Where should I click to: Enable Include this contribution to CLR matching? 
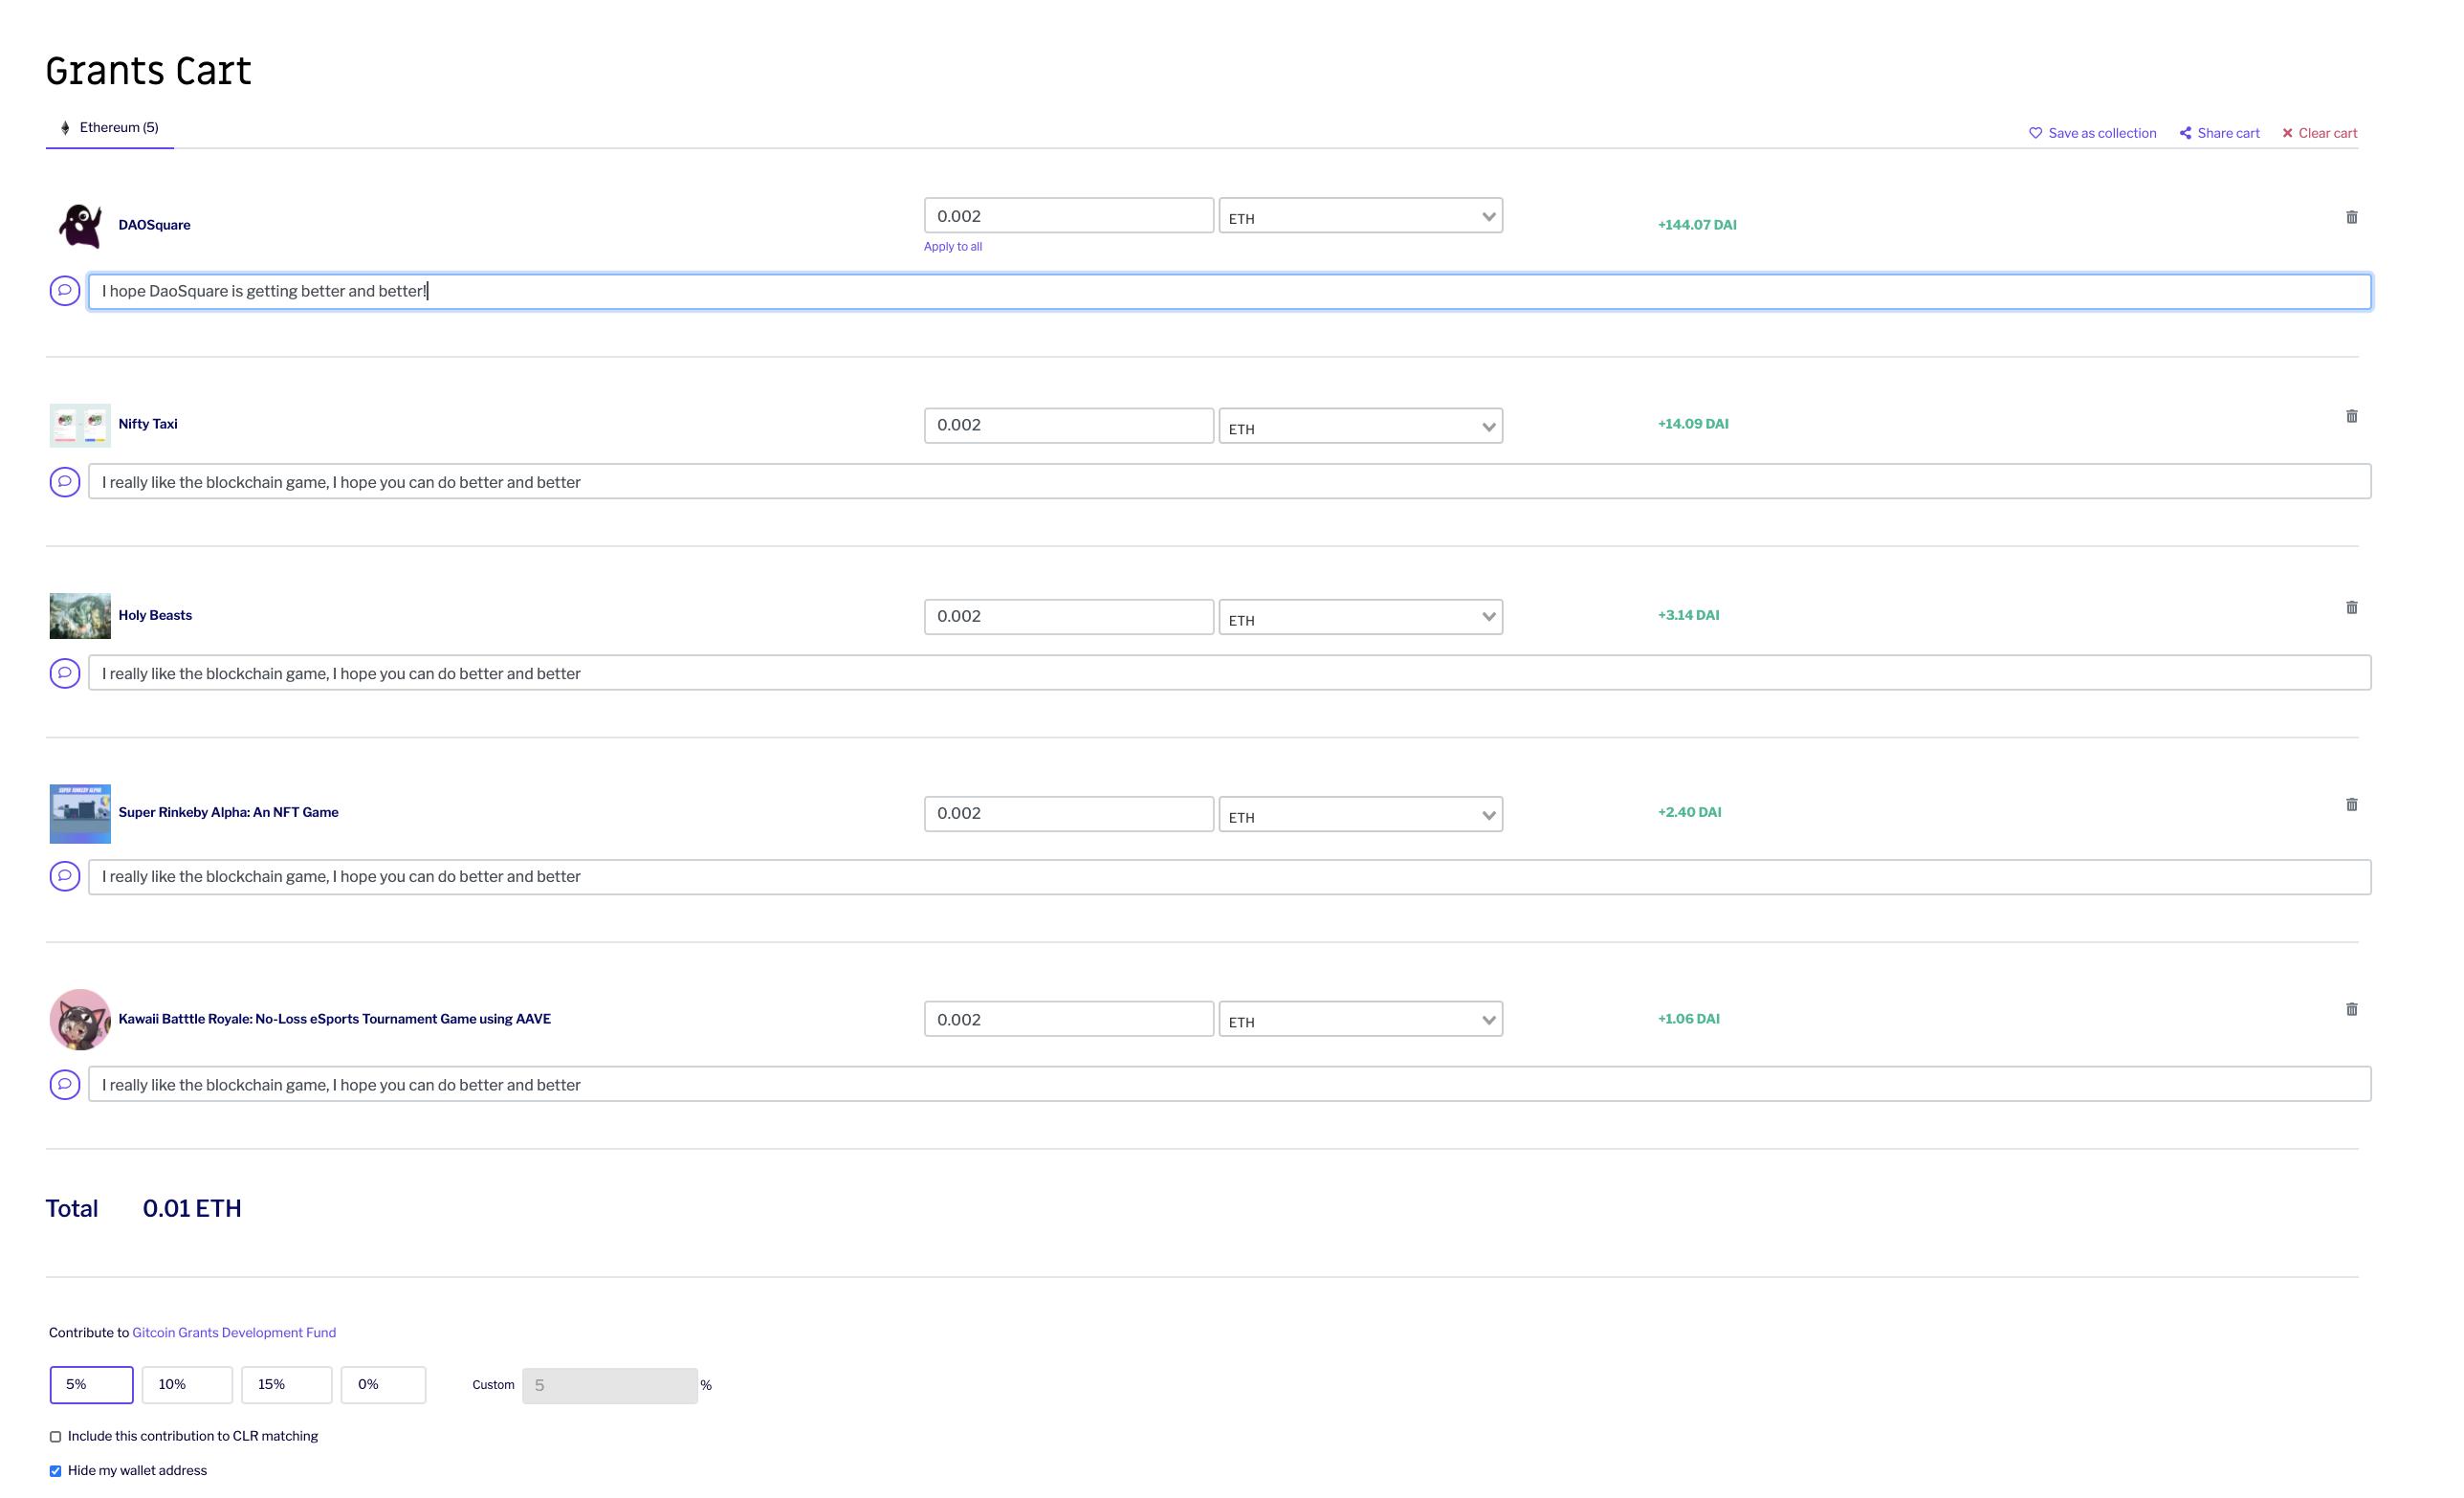click(56, 1437)
